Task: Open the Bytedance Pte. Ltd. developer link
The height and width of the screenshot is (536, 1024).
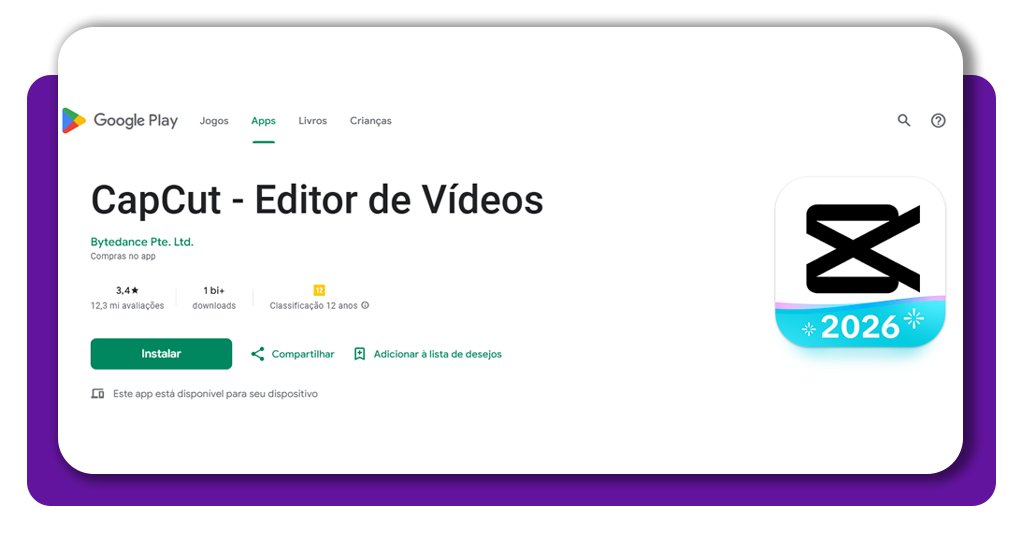Action: [142, 242]
